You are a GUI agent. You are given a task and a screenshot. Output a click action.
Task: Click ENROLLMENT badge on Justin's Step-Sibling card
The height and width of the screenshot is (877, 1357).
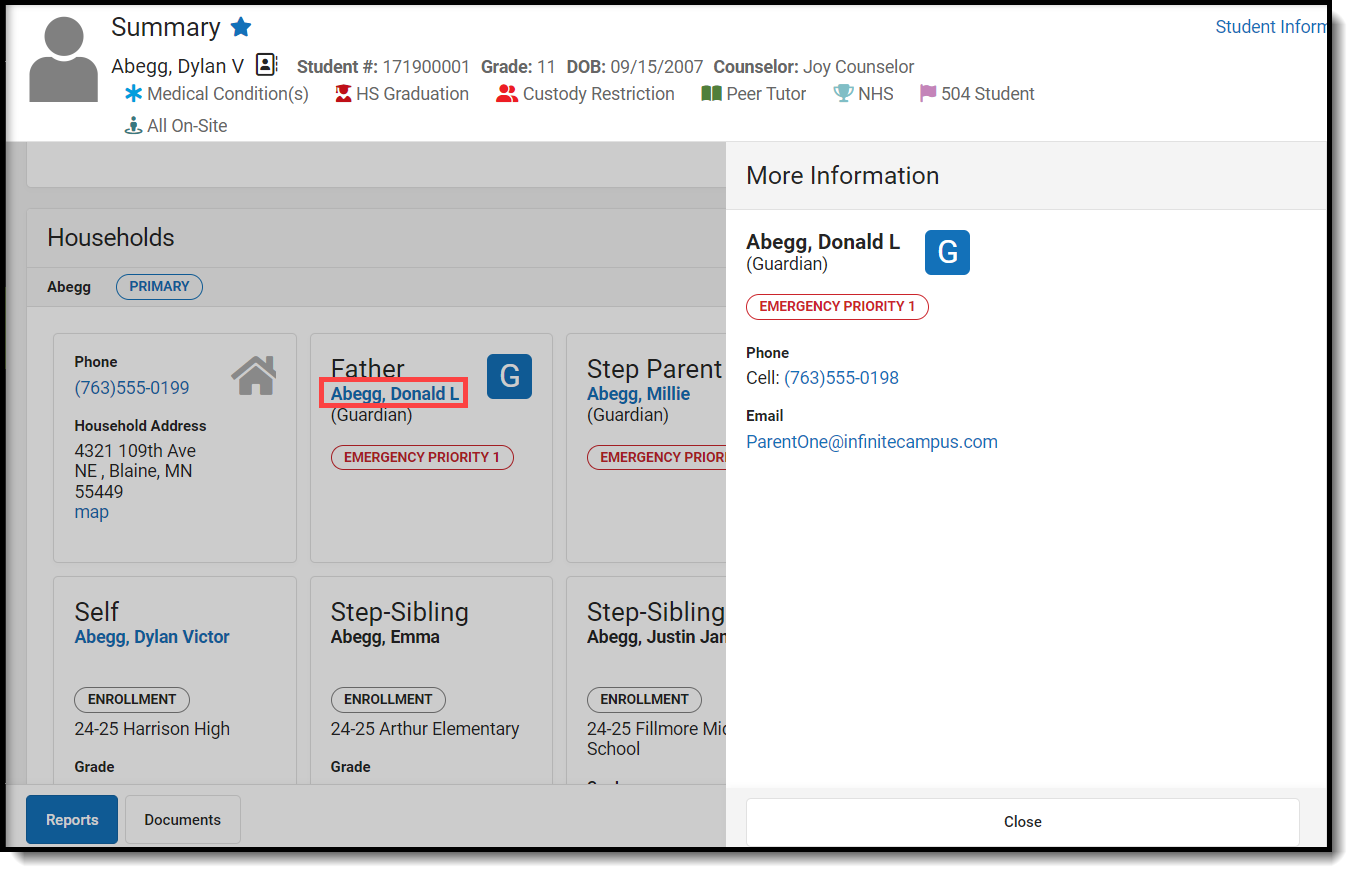(x=644, y=700)
